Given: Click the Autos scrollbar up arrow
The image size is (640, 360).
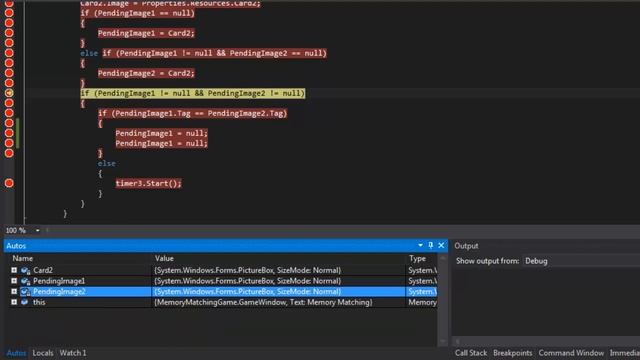Looking at the screenshot, I should [x=443, y=258].
